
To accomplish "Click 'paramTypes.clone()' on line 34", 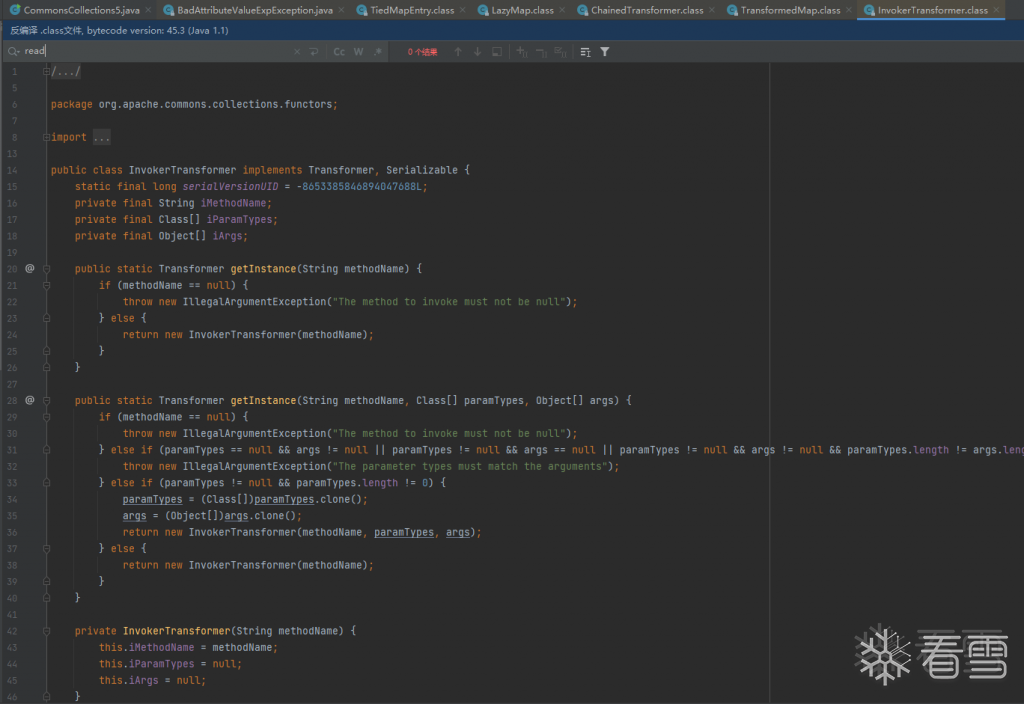I will coord(308,500).
